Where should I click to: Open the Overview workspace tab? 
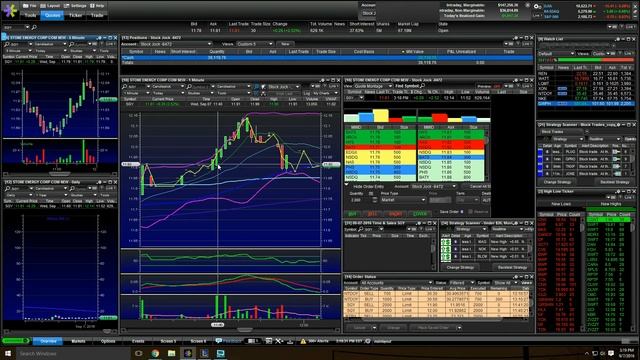pyautogui.click(x=48, y=341)
